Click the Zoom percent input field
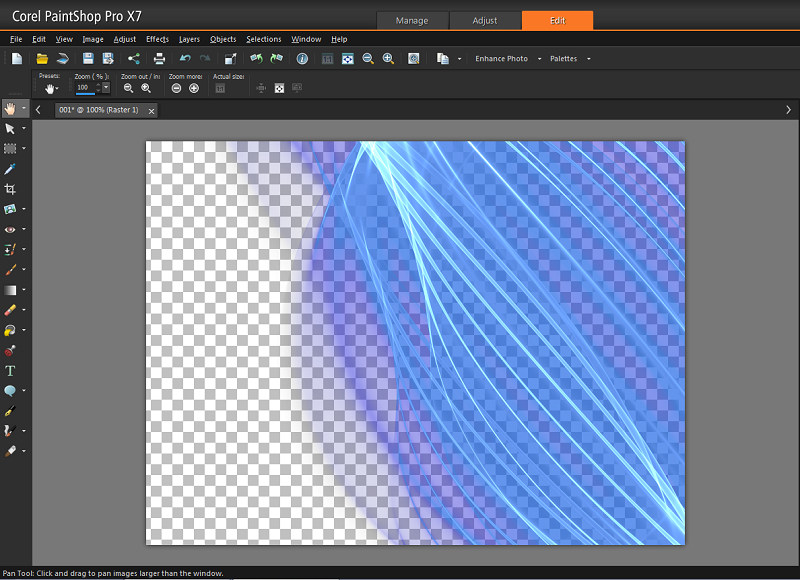 click(84, 88)
